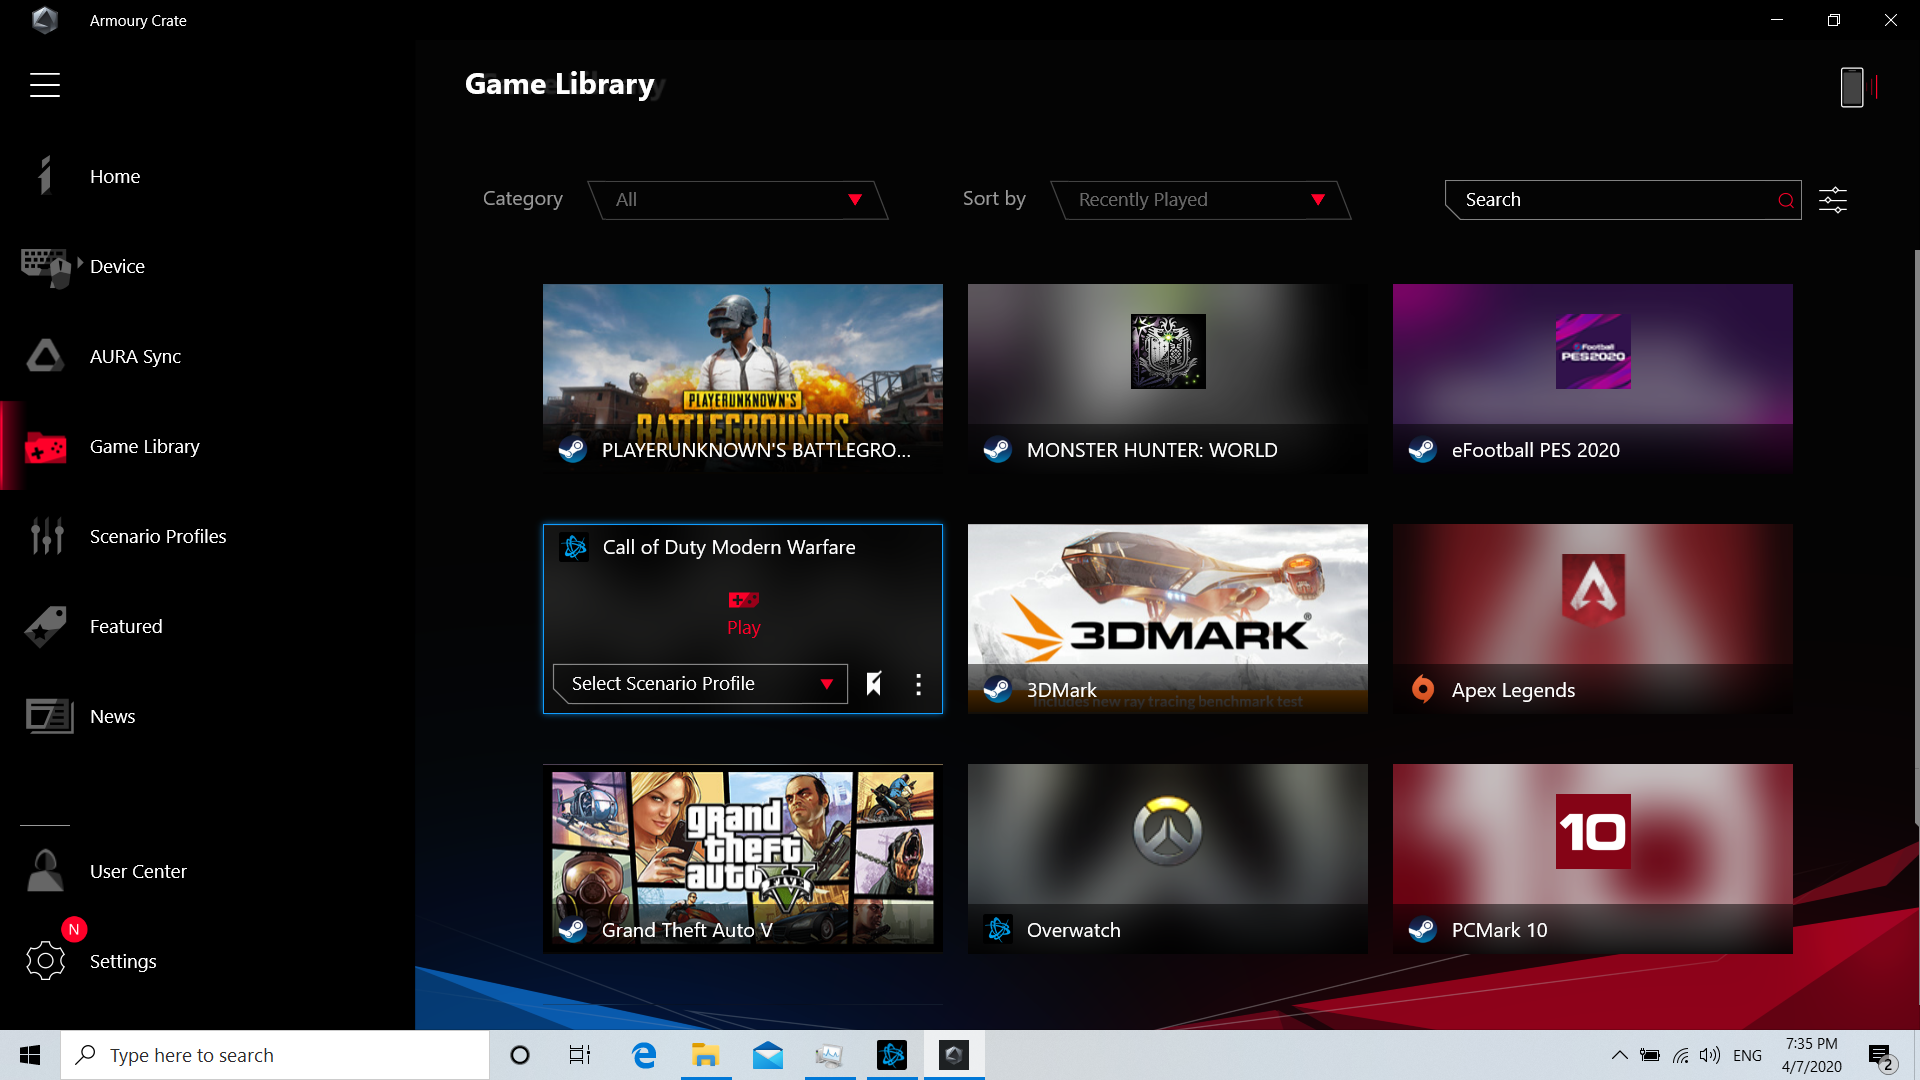
Task: Click the Windows Start button
Action: pos(30,1055)
